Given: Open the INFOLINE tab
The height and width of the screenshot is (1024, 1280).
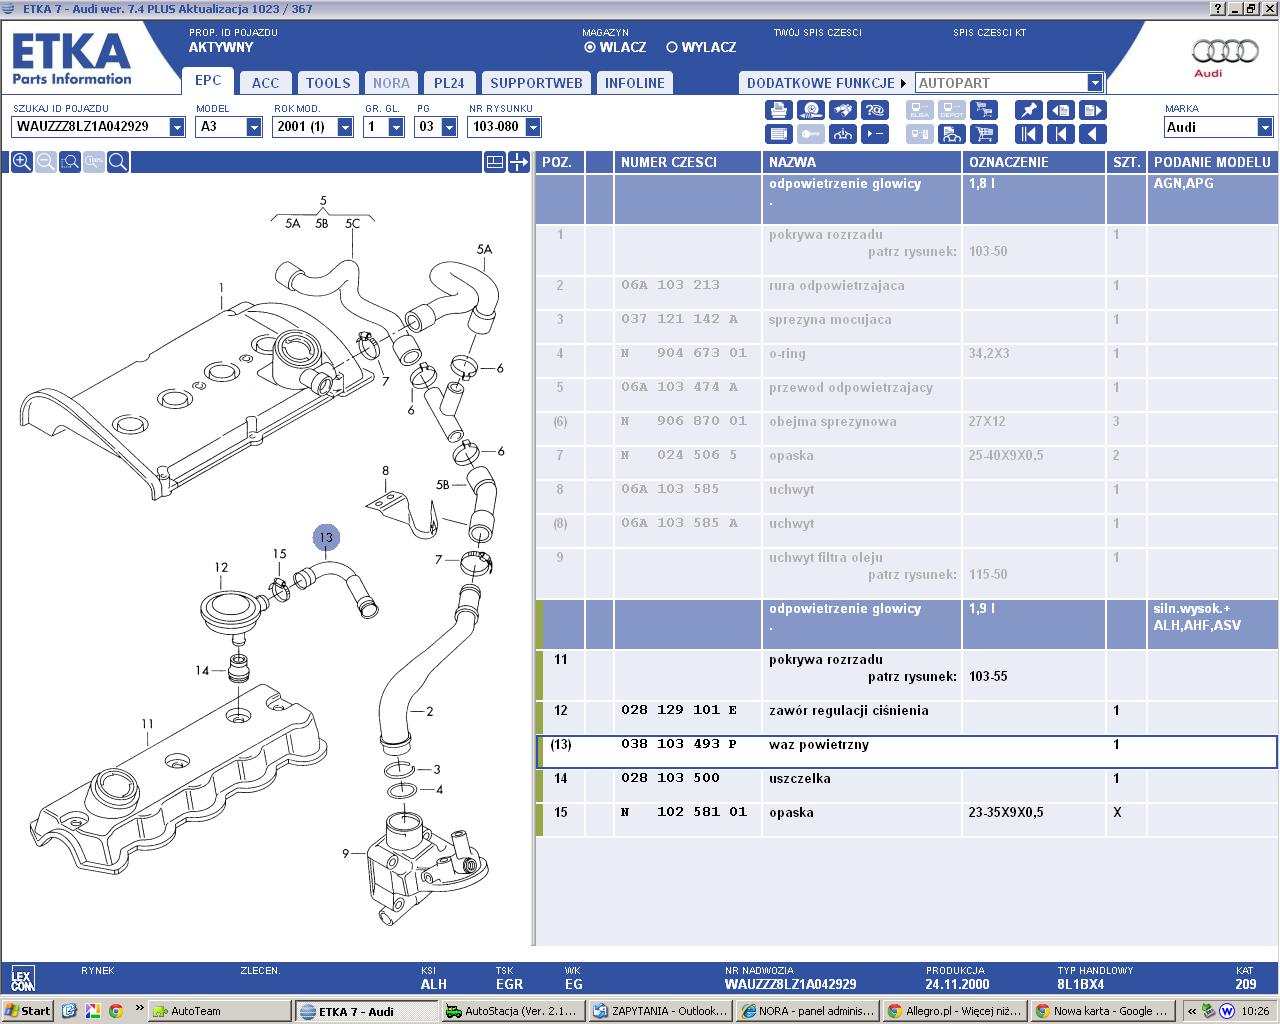Looking at the screenshot, I should tap(635, 83).
